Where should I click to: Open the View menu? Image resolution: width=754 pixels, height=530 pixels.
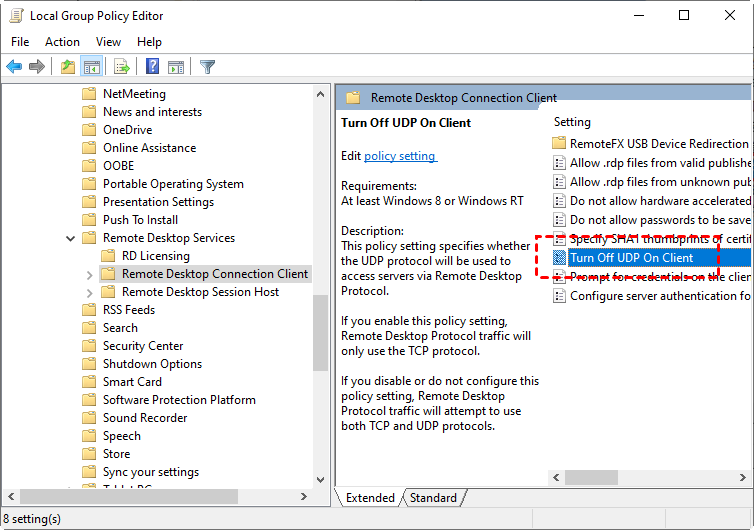[108, 42]
